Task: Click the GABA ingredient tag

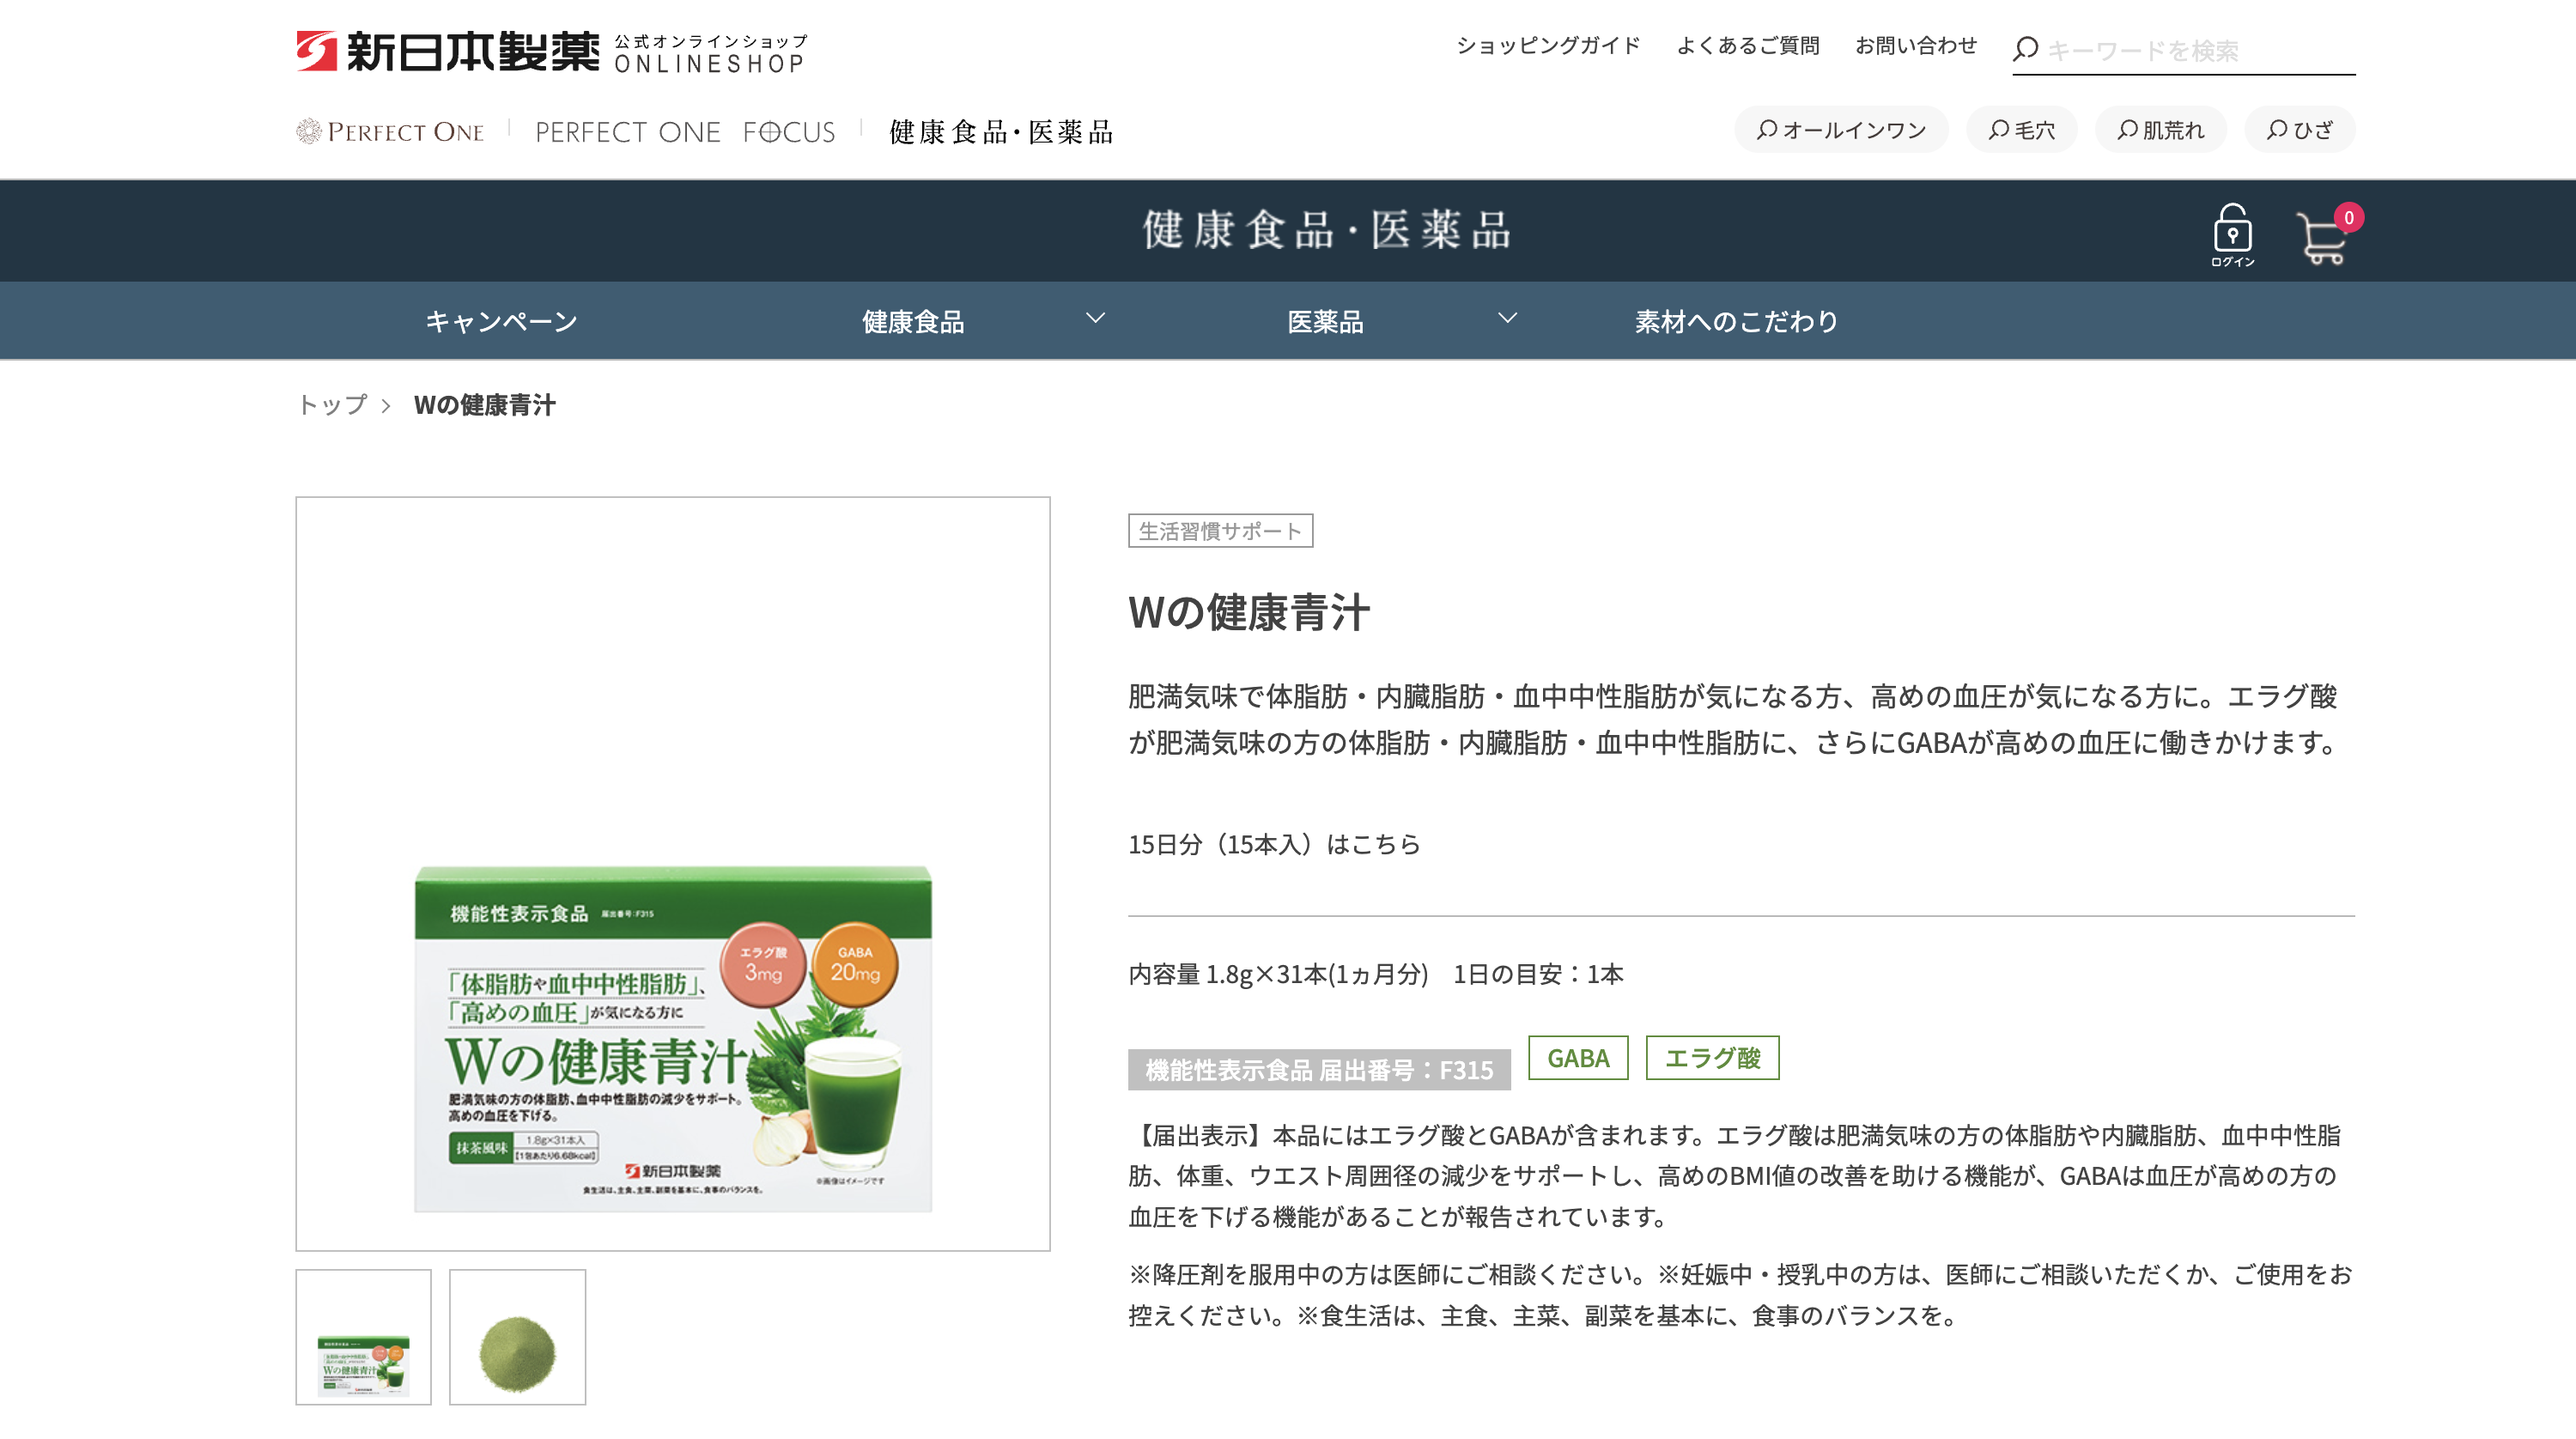Action: pyautogui.click(x=1578, y=1058)
